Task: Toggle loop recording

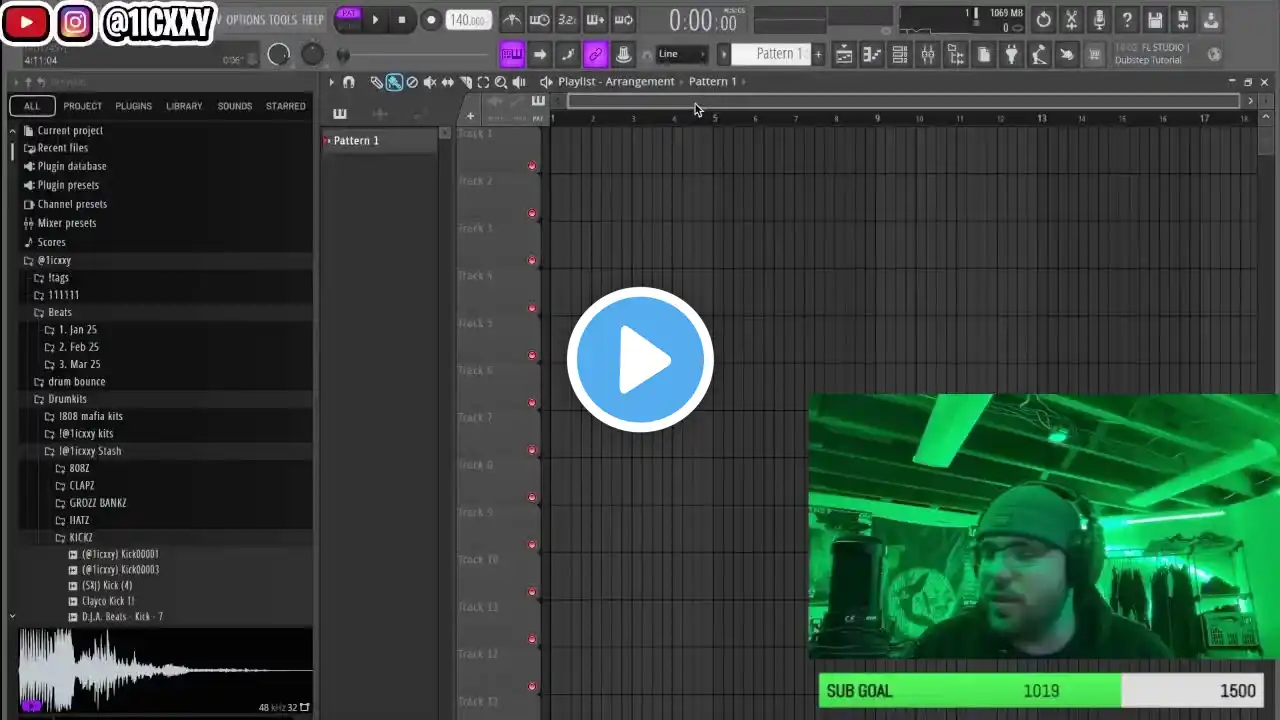Action: pyautogui.click(x=623, y=19)
